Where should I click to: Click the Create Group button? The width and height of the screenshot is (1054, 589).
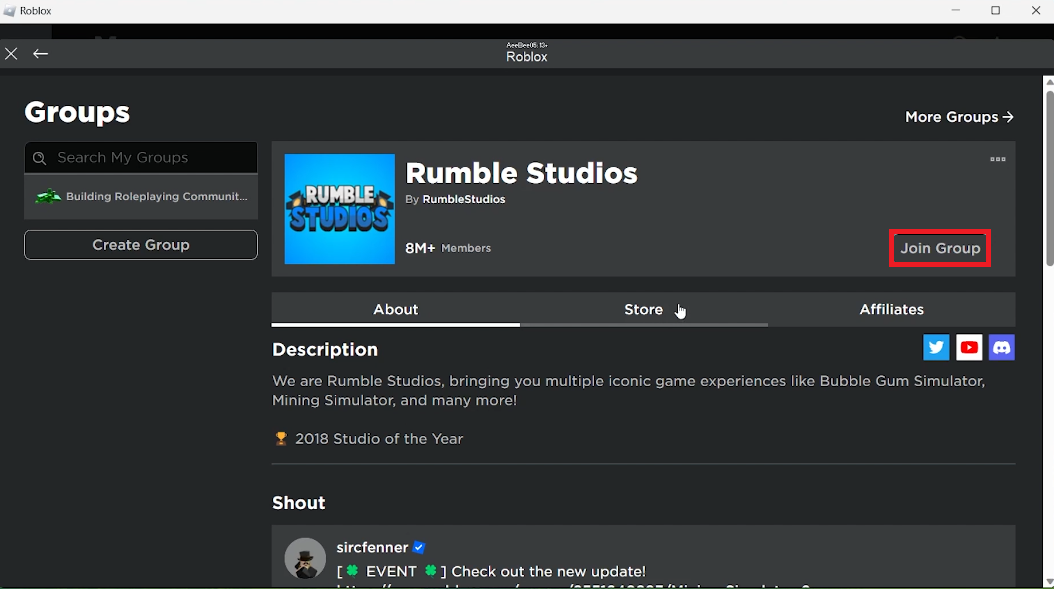[140, 245]
